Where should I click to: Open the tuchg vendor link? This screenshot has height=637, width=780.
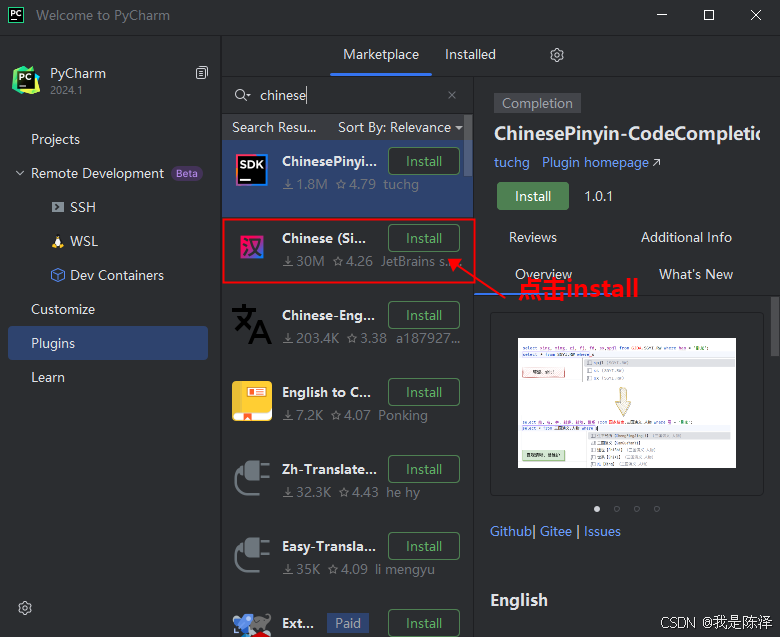click(x=511, y=163)
